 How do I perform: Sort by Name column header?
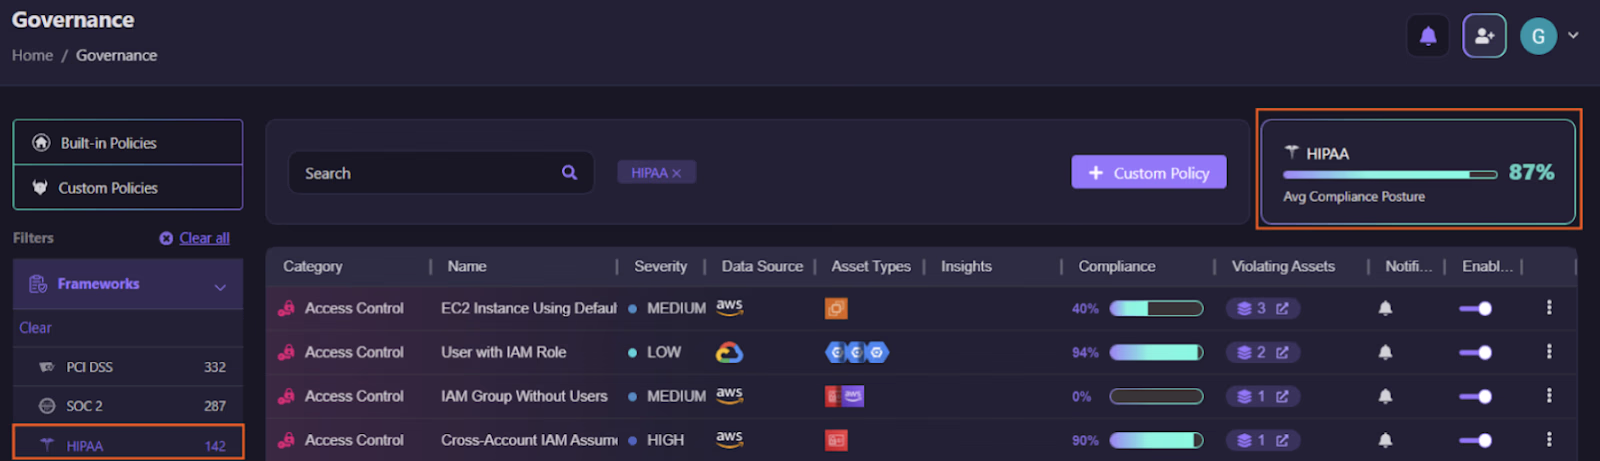point(467,266)
